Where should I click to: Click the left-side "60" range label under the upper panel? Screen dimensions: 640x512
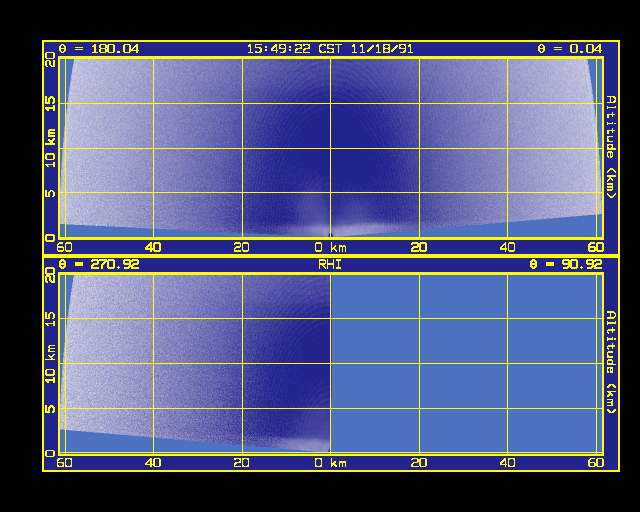click(64, 247)
